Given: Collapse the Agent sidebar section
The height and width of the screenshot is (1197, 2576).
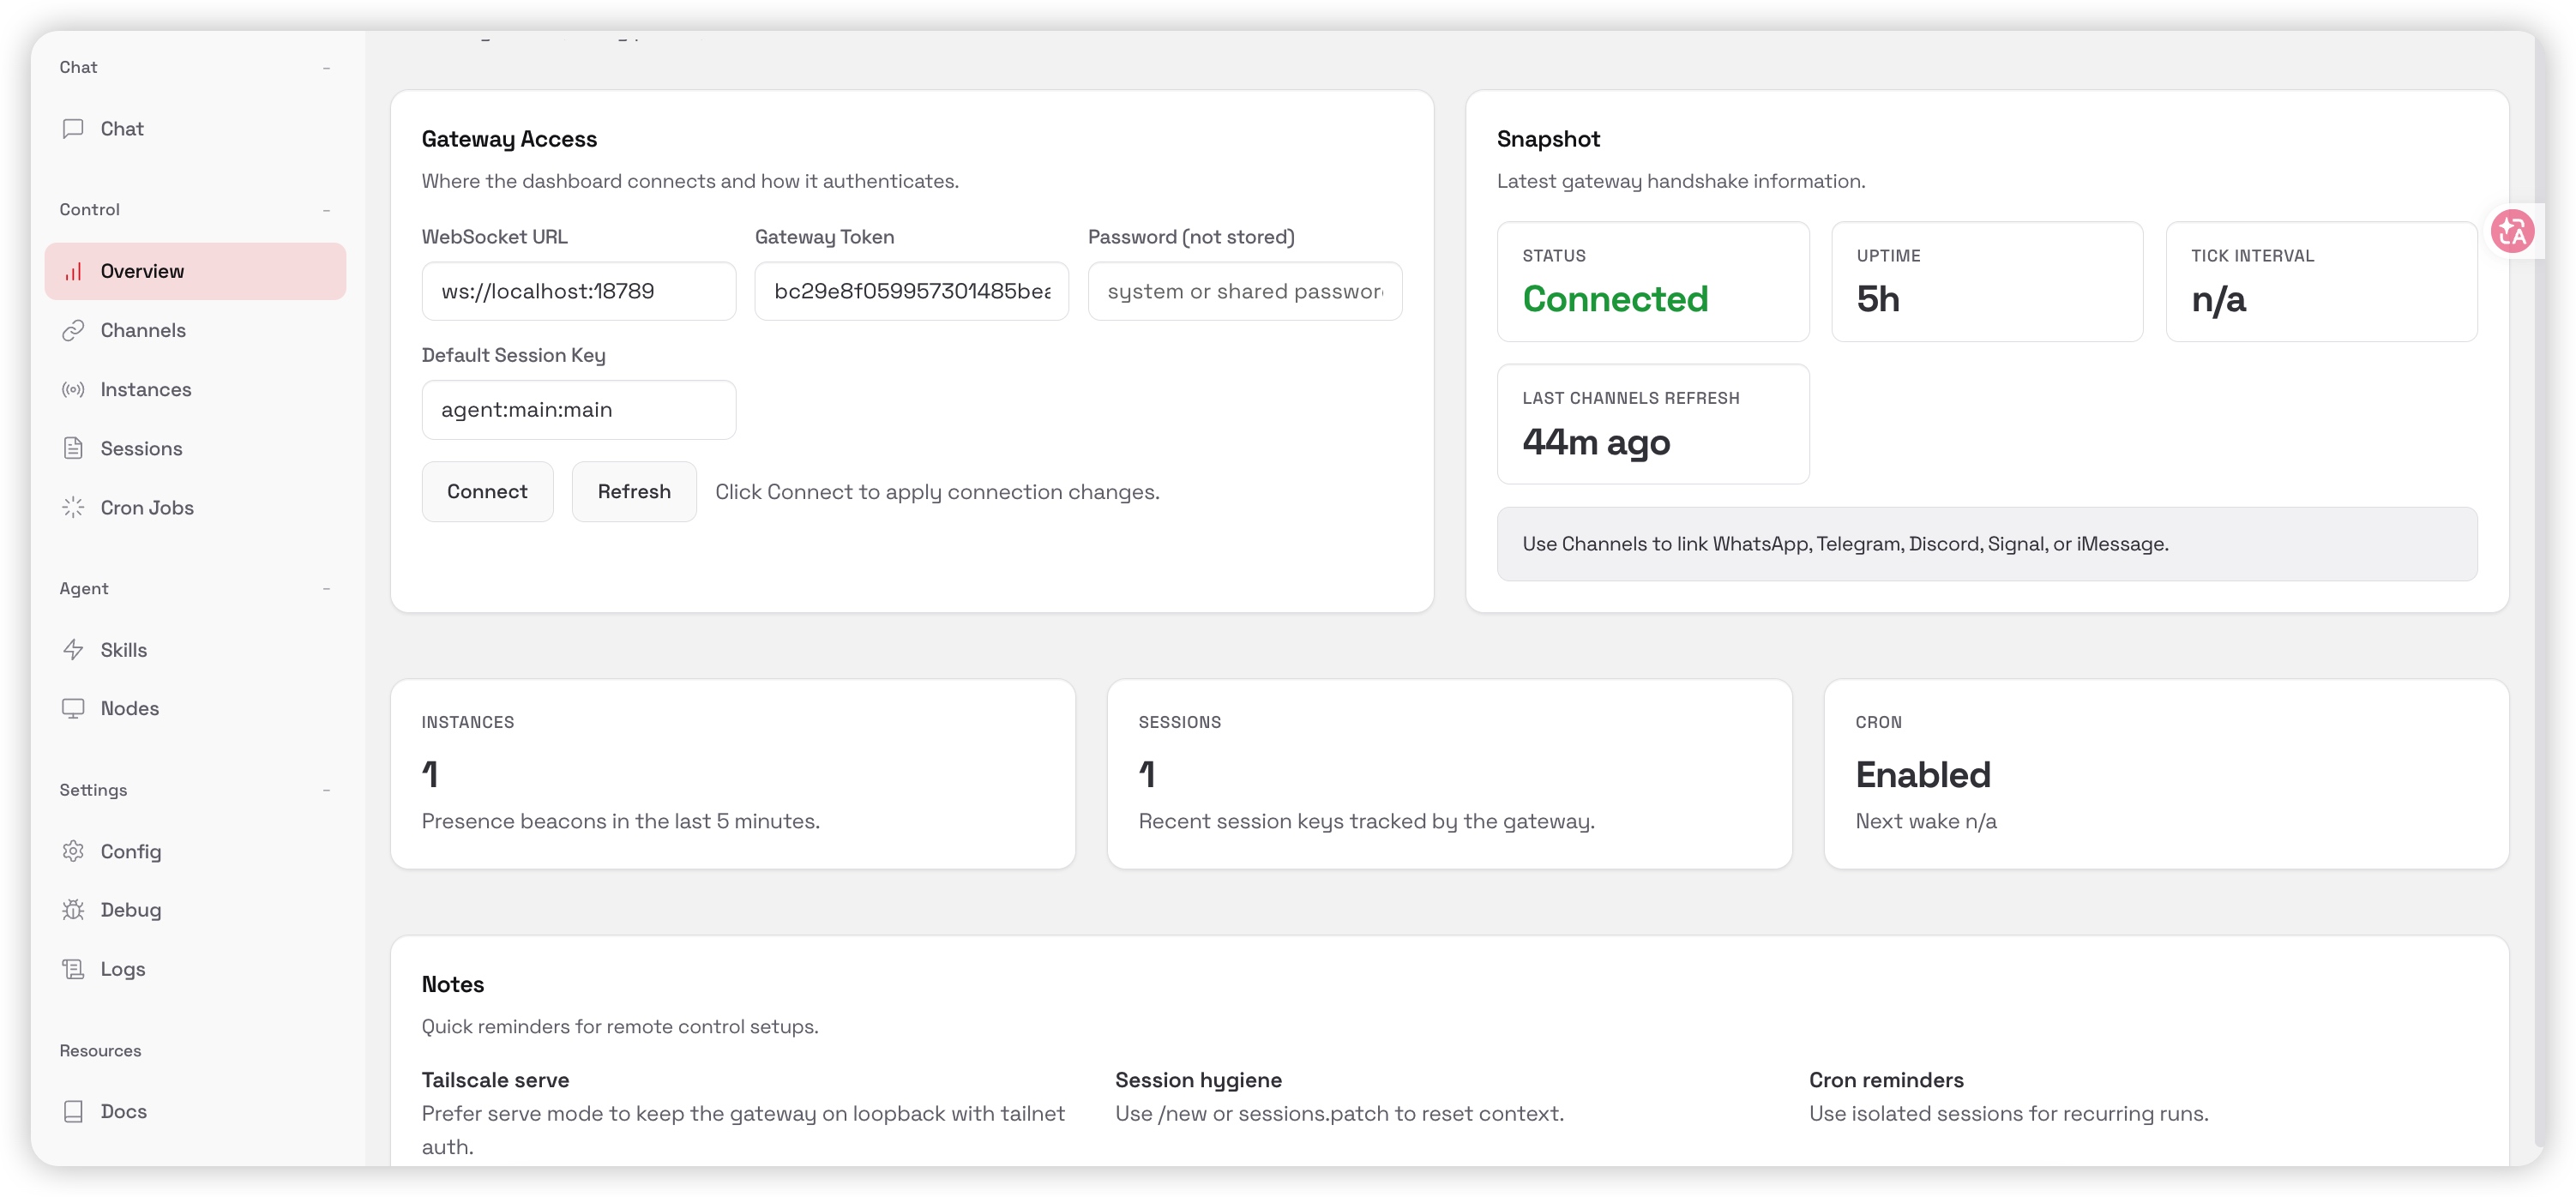Looking at the screenshot, I should click(x=326, y=589).
